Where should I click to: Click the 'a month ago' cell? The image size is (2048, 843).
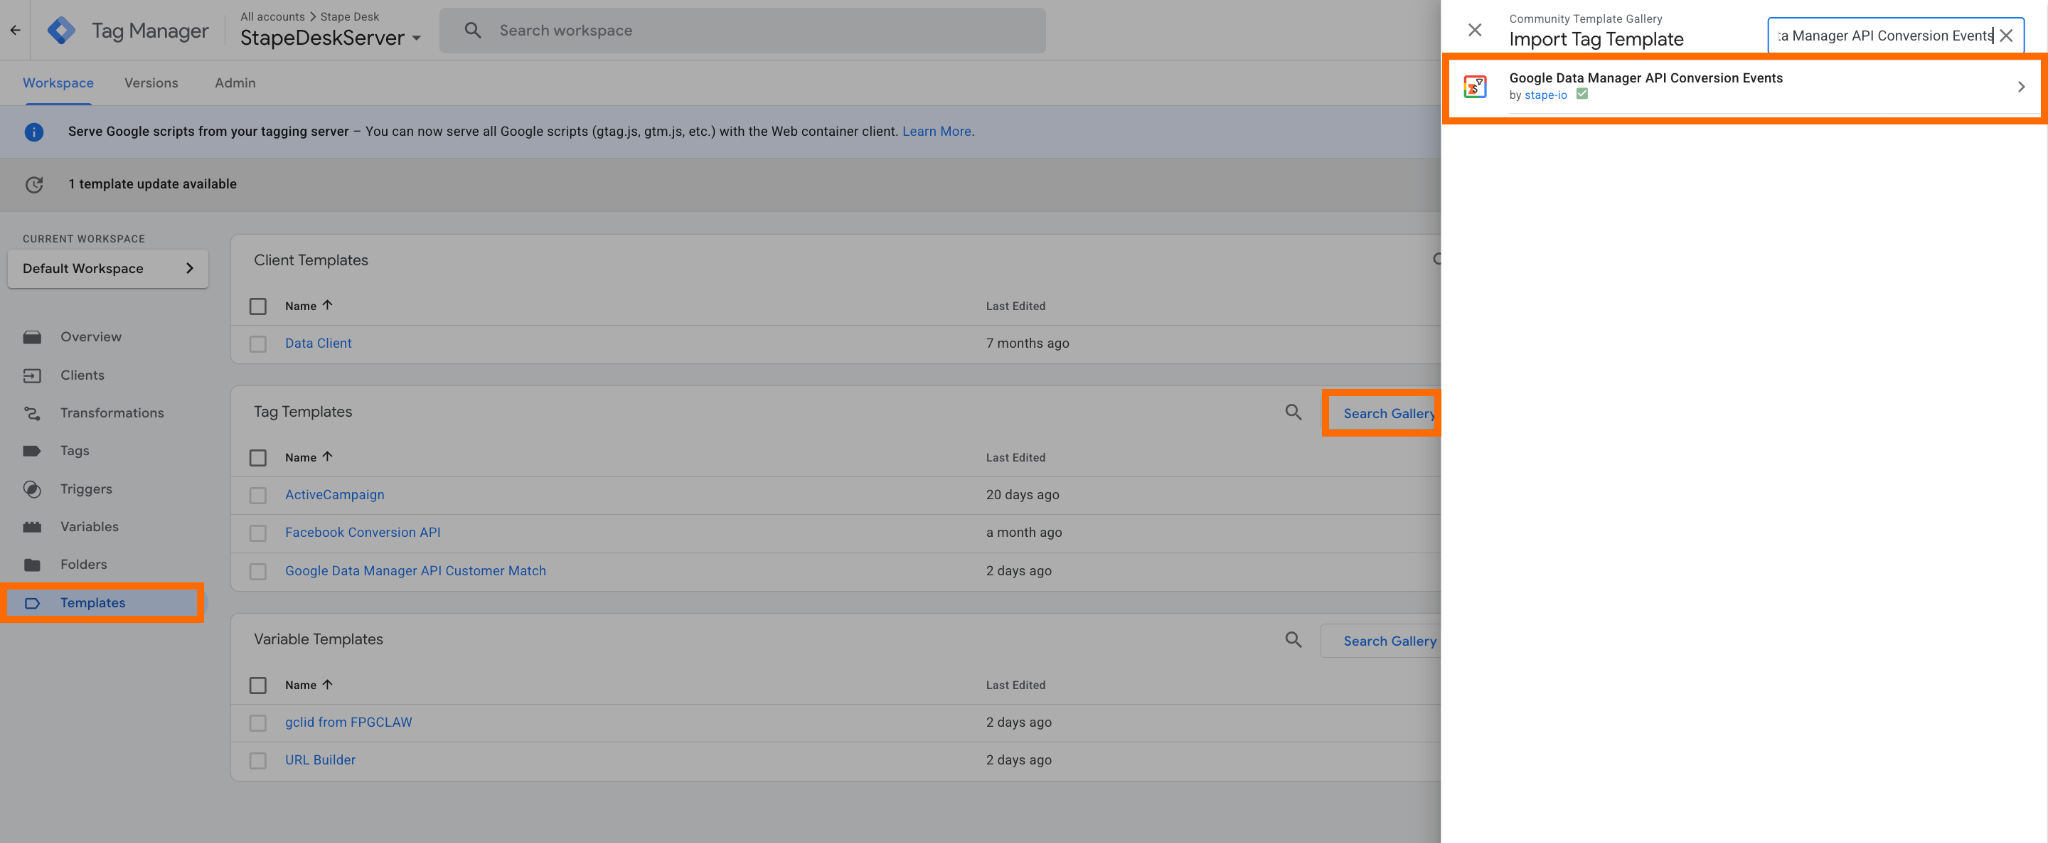click(1024, 533)
